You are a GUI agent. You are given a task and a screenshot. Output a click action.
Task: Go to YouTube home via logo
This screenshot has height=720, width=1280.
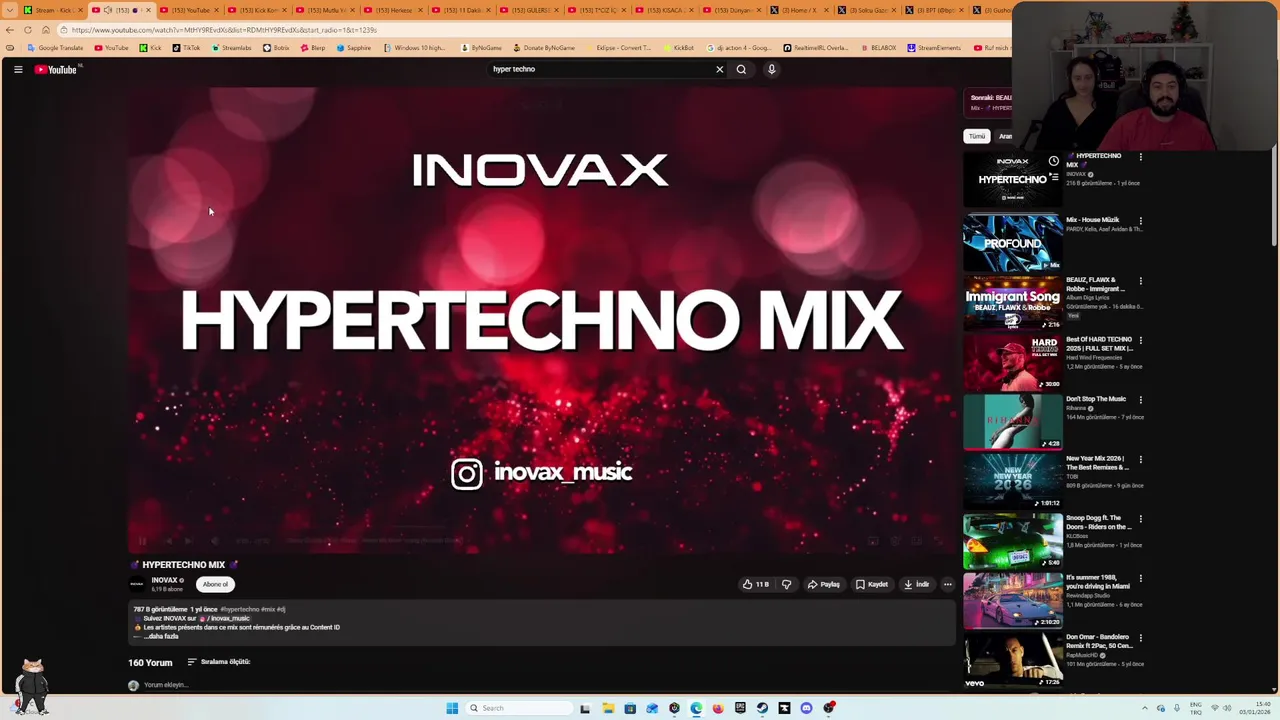(56, 69)
